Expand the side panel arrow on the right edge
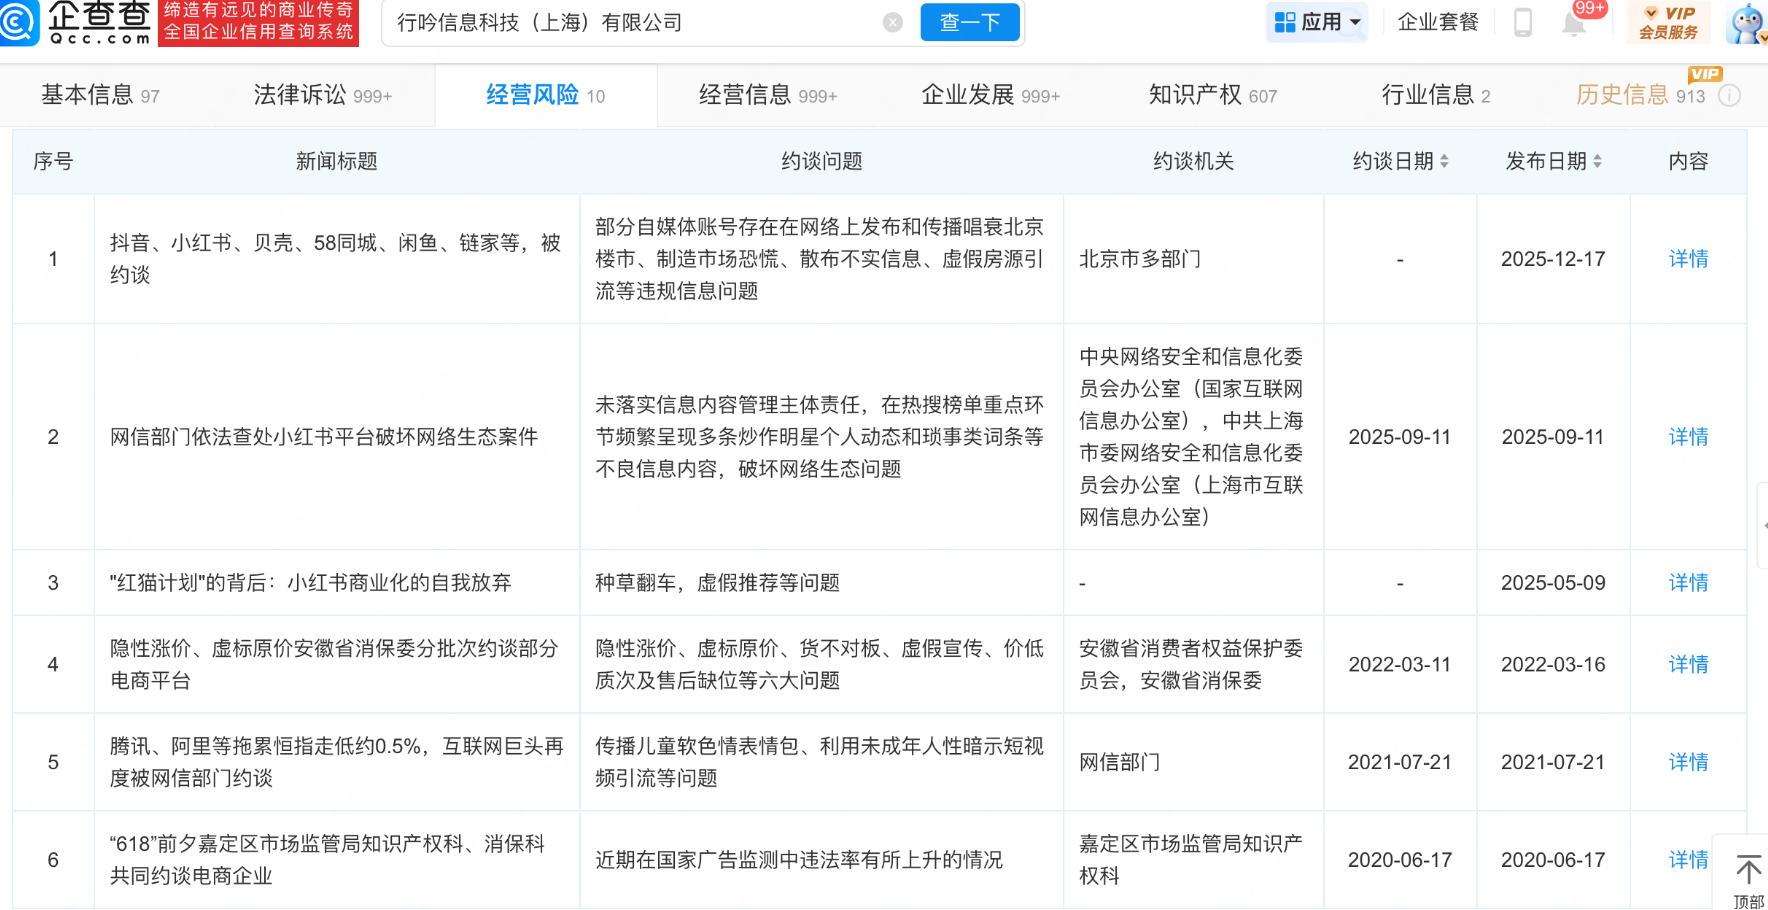The width and height of the screenshot is (1768, 910). (1763, 525)
